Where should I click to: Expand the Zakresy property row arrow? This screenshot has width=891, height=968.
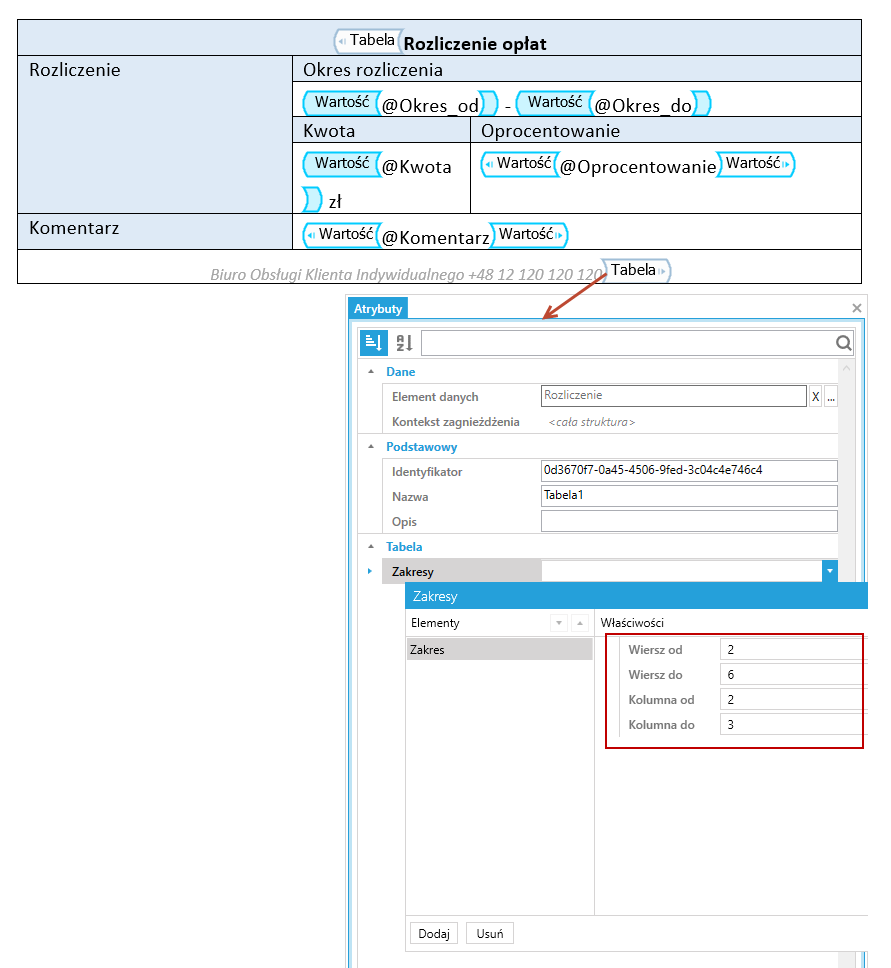pos(370,571)
